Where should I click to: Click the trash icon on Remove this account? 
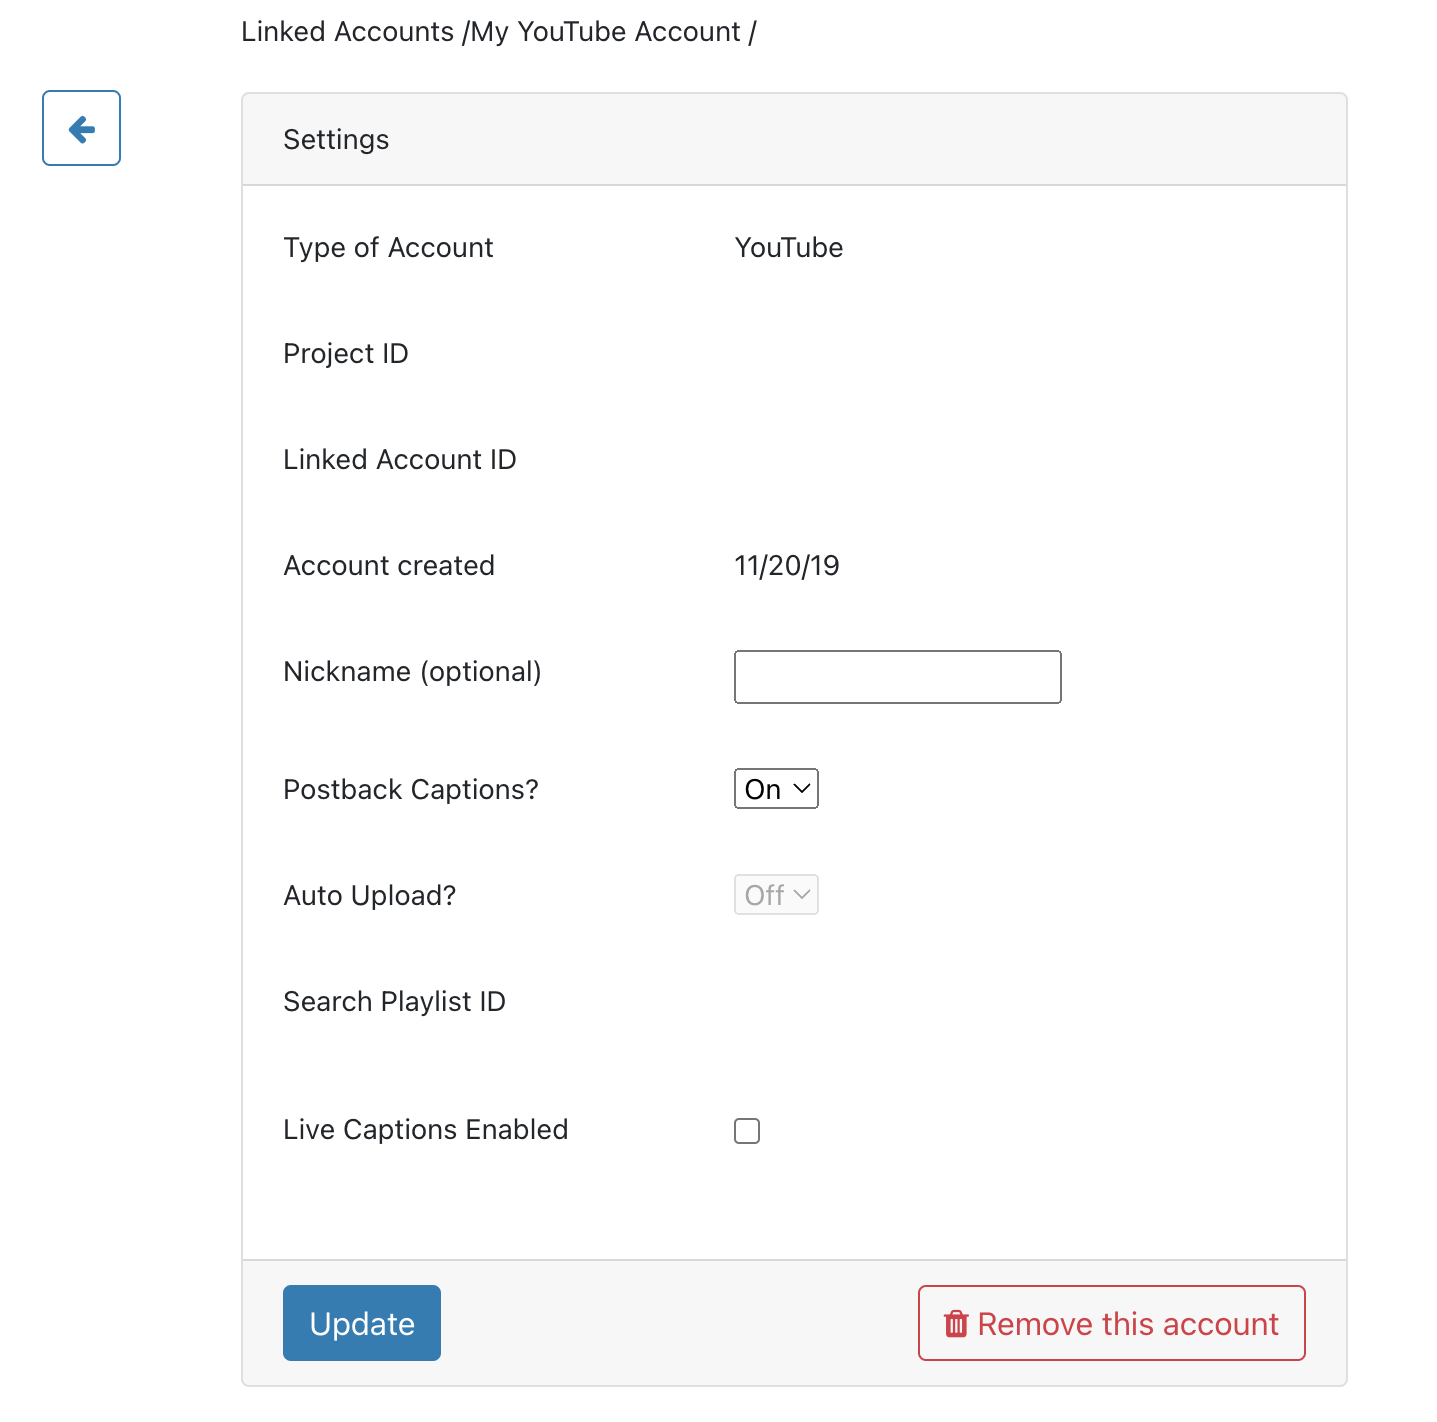[956, 1324]
